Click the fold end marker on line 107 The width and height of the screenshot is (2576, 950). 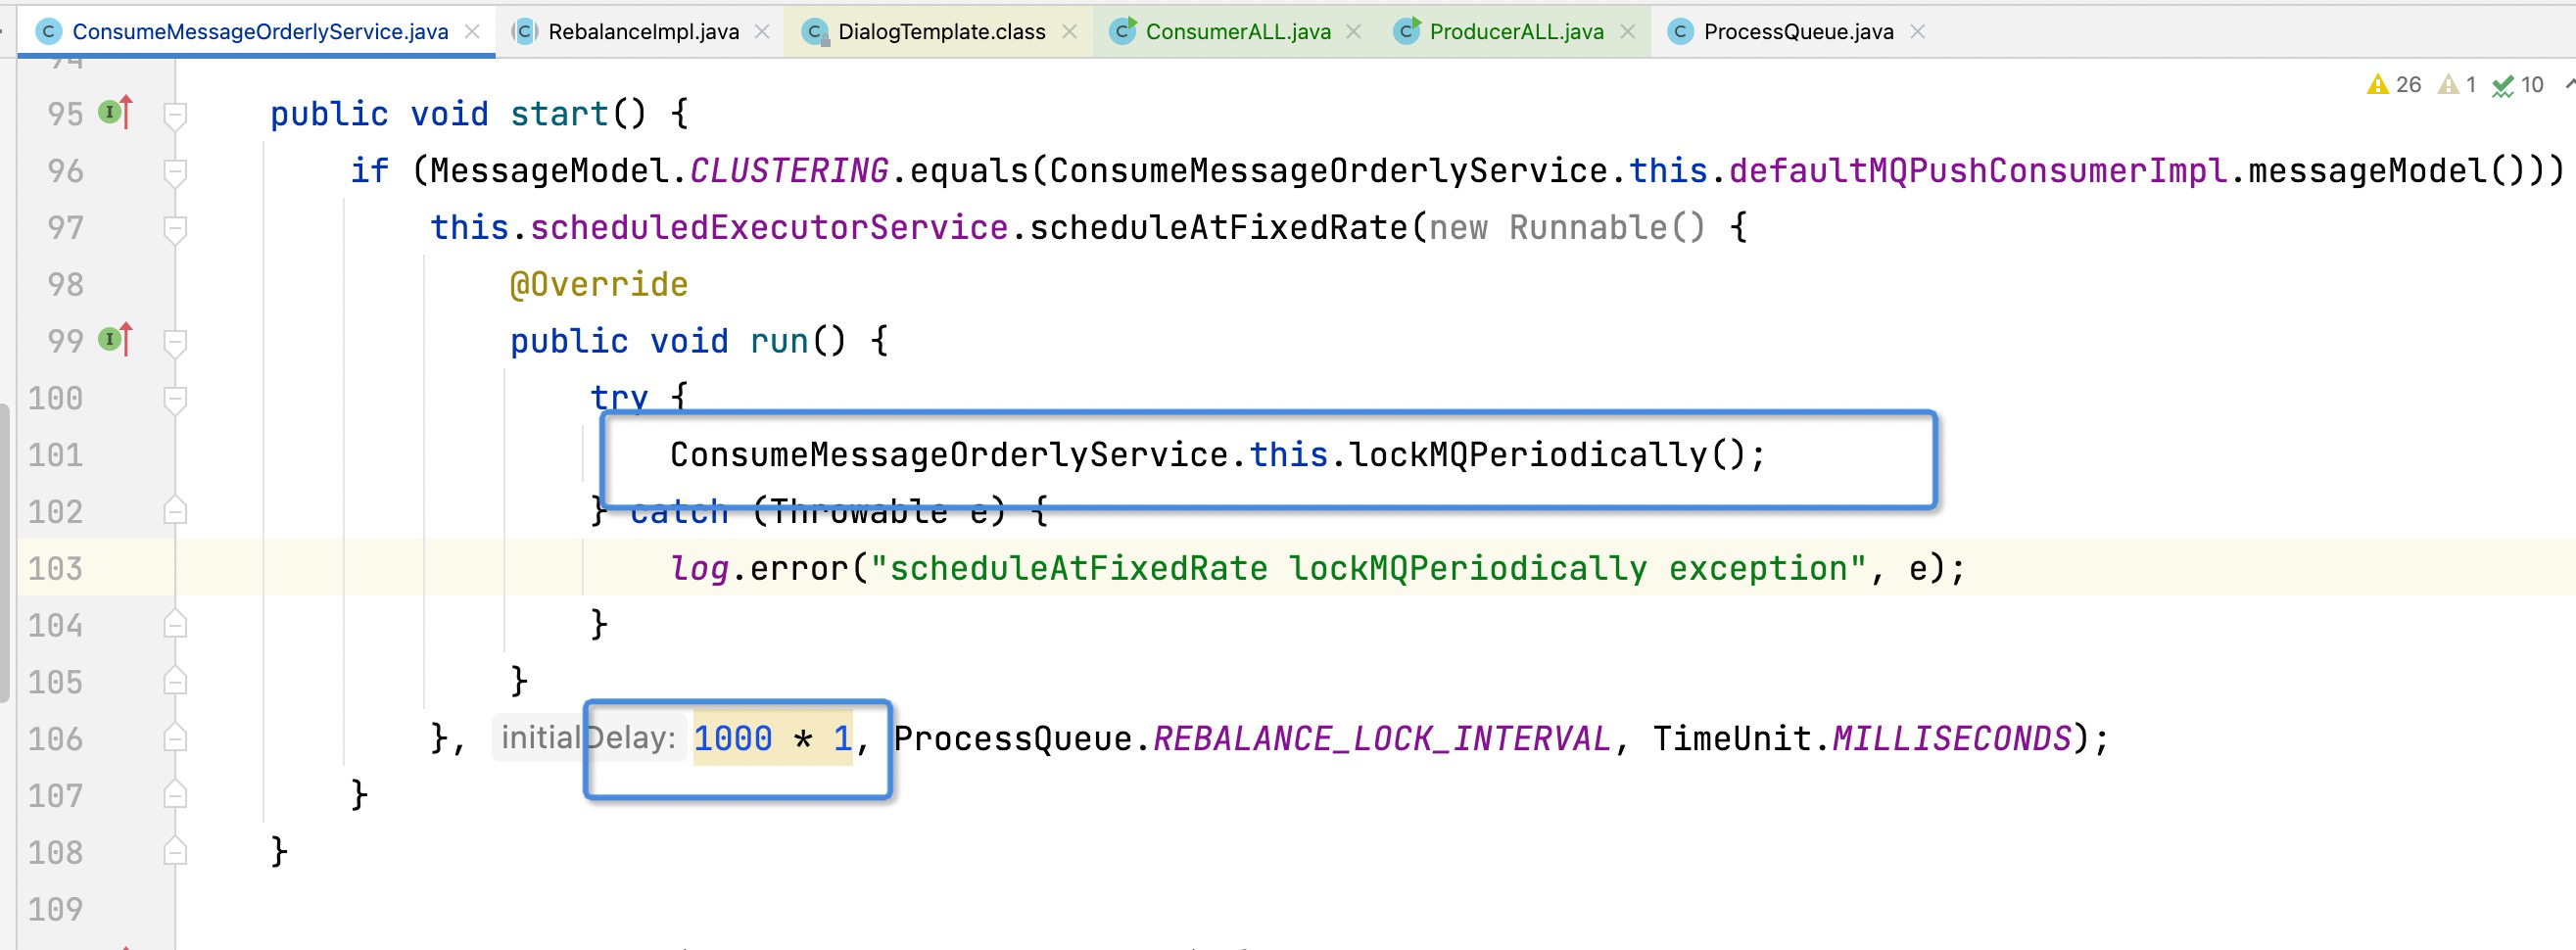click(x=175, y=794)
